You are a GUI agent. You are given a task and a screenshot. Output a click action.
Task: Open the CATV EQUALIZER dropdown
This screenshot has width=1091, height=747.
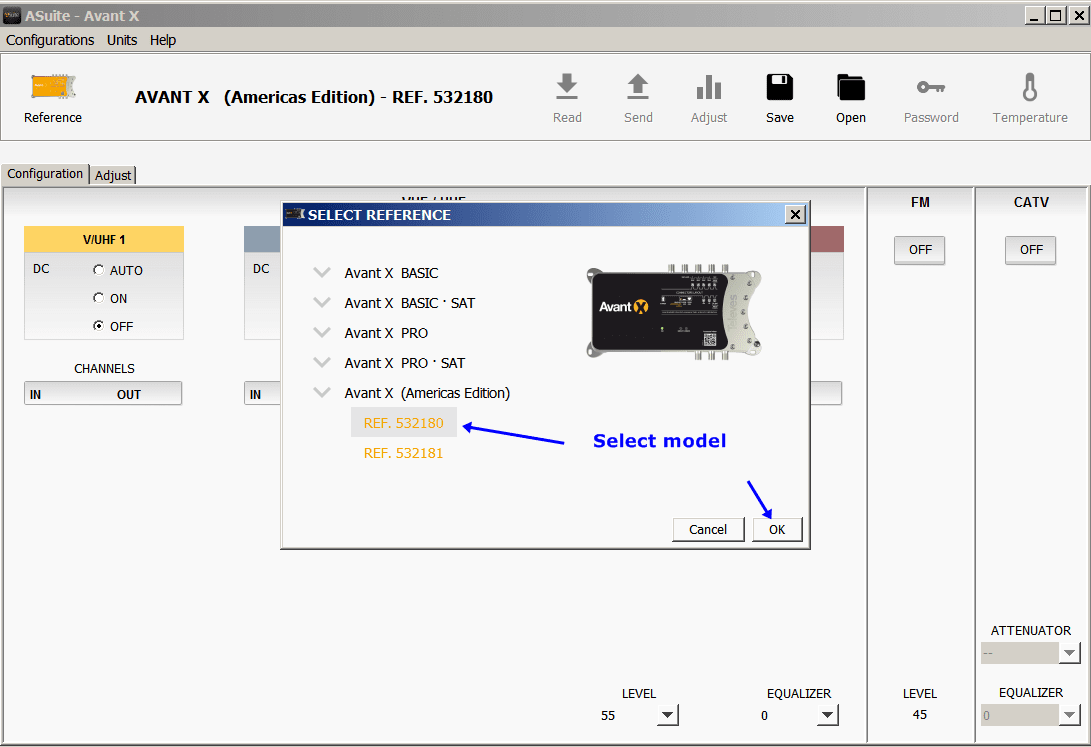pyautogui.click(x=1069, y=715)
